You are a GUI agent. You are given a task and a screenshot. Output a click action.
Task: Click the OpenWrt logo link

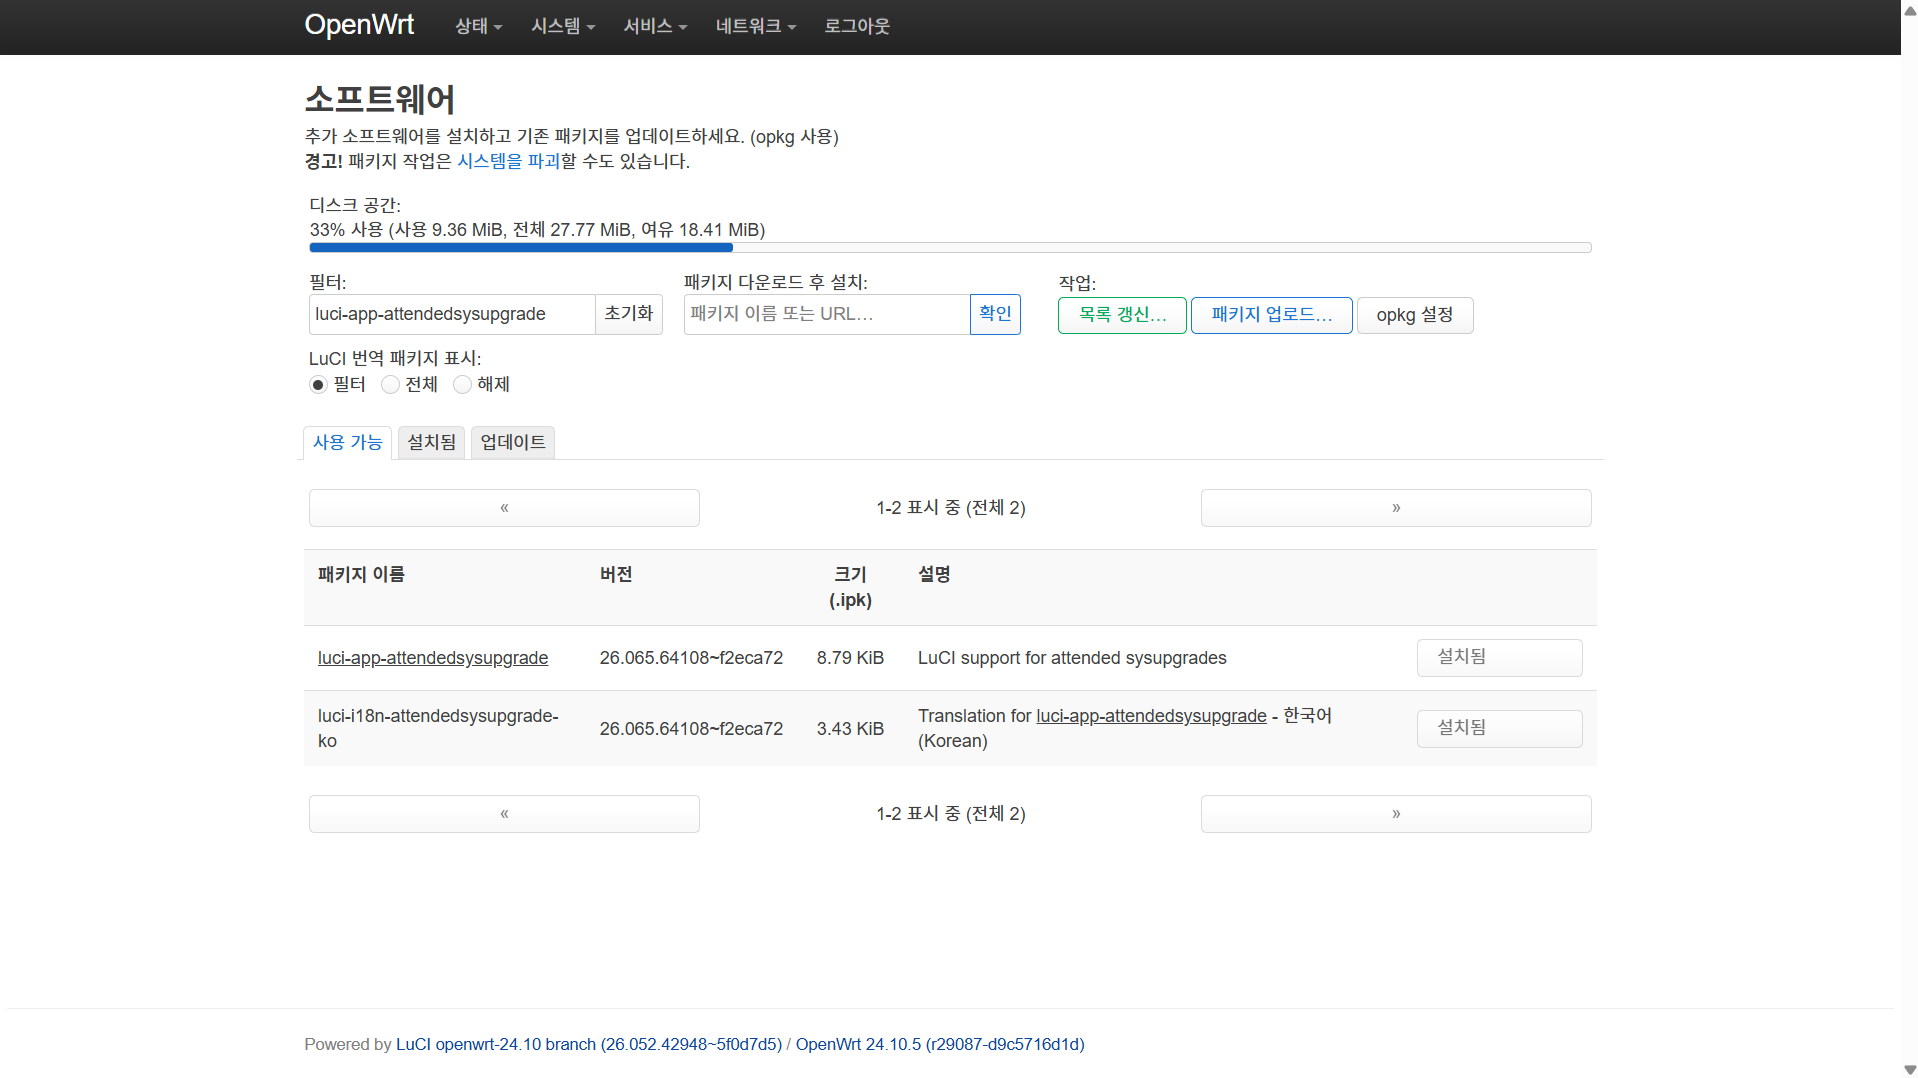tap(358, 25)
